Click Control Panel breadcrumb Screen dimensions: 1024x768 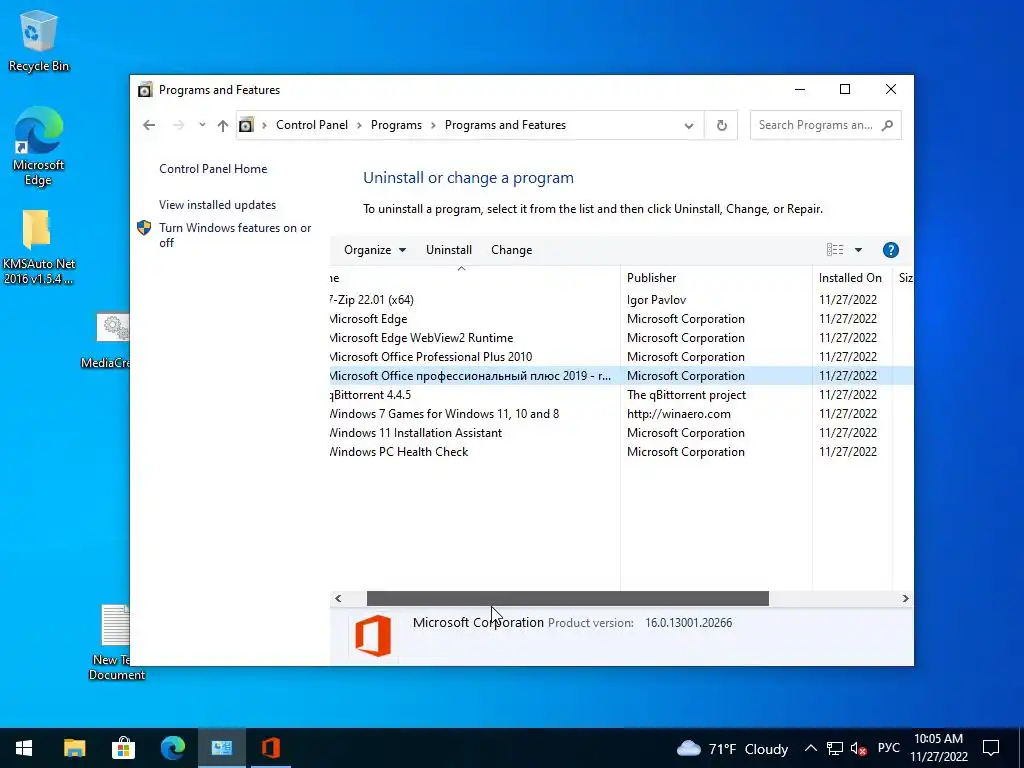coord(312,125)
